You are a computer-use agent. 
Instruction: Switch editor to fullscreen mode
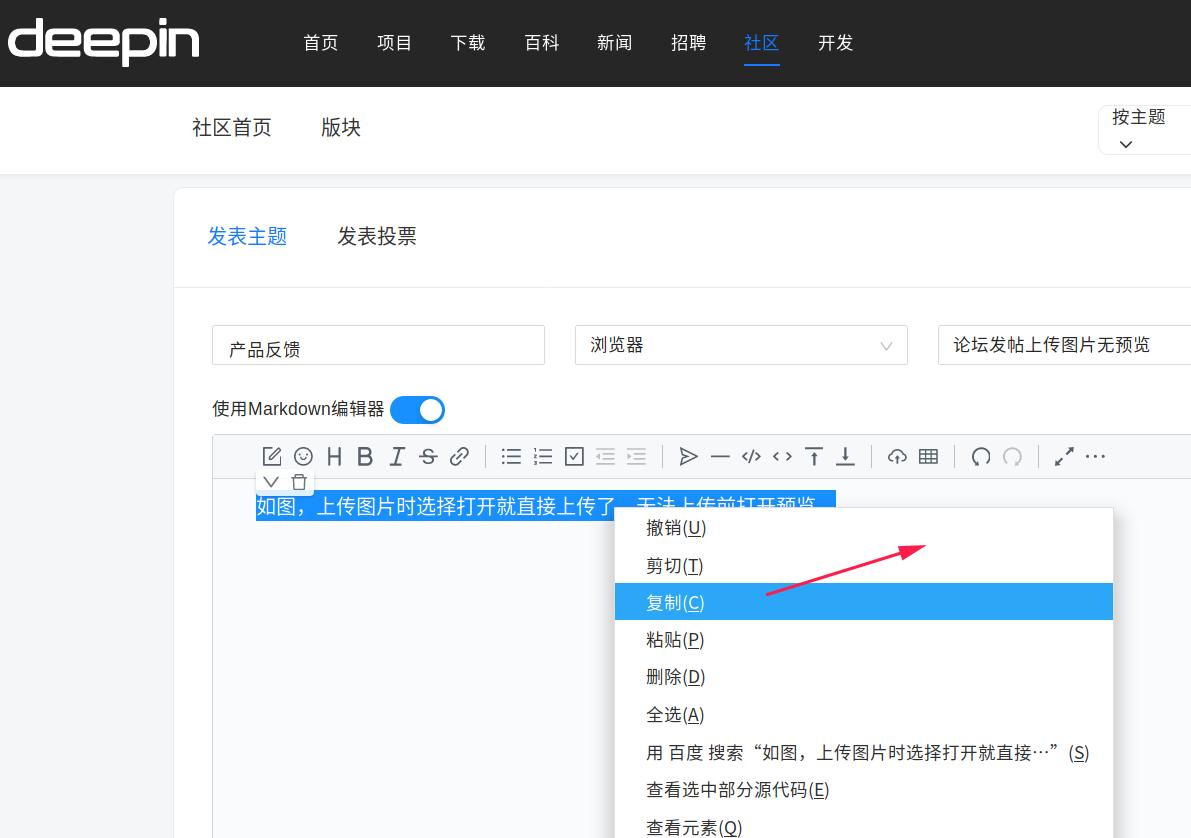point(1063,456)
